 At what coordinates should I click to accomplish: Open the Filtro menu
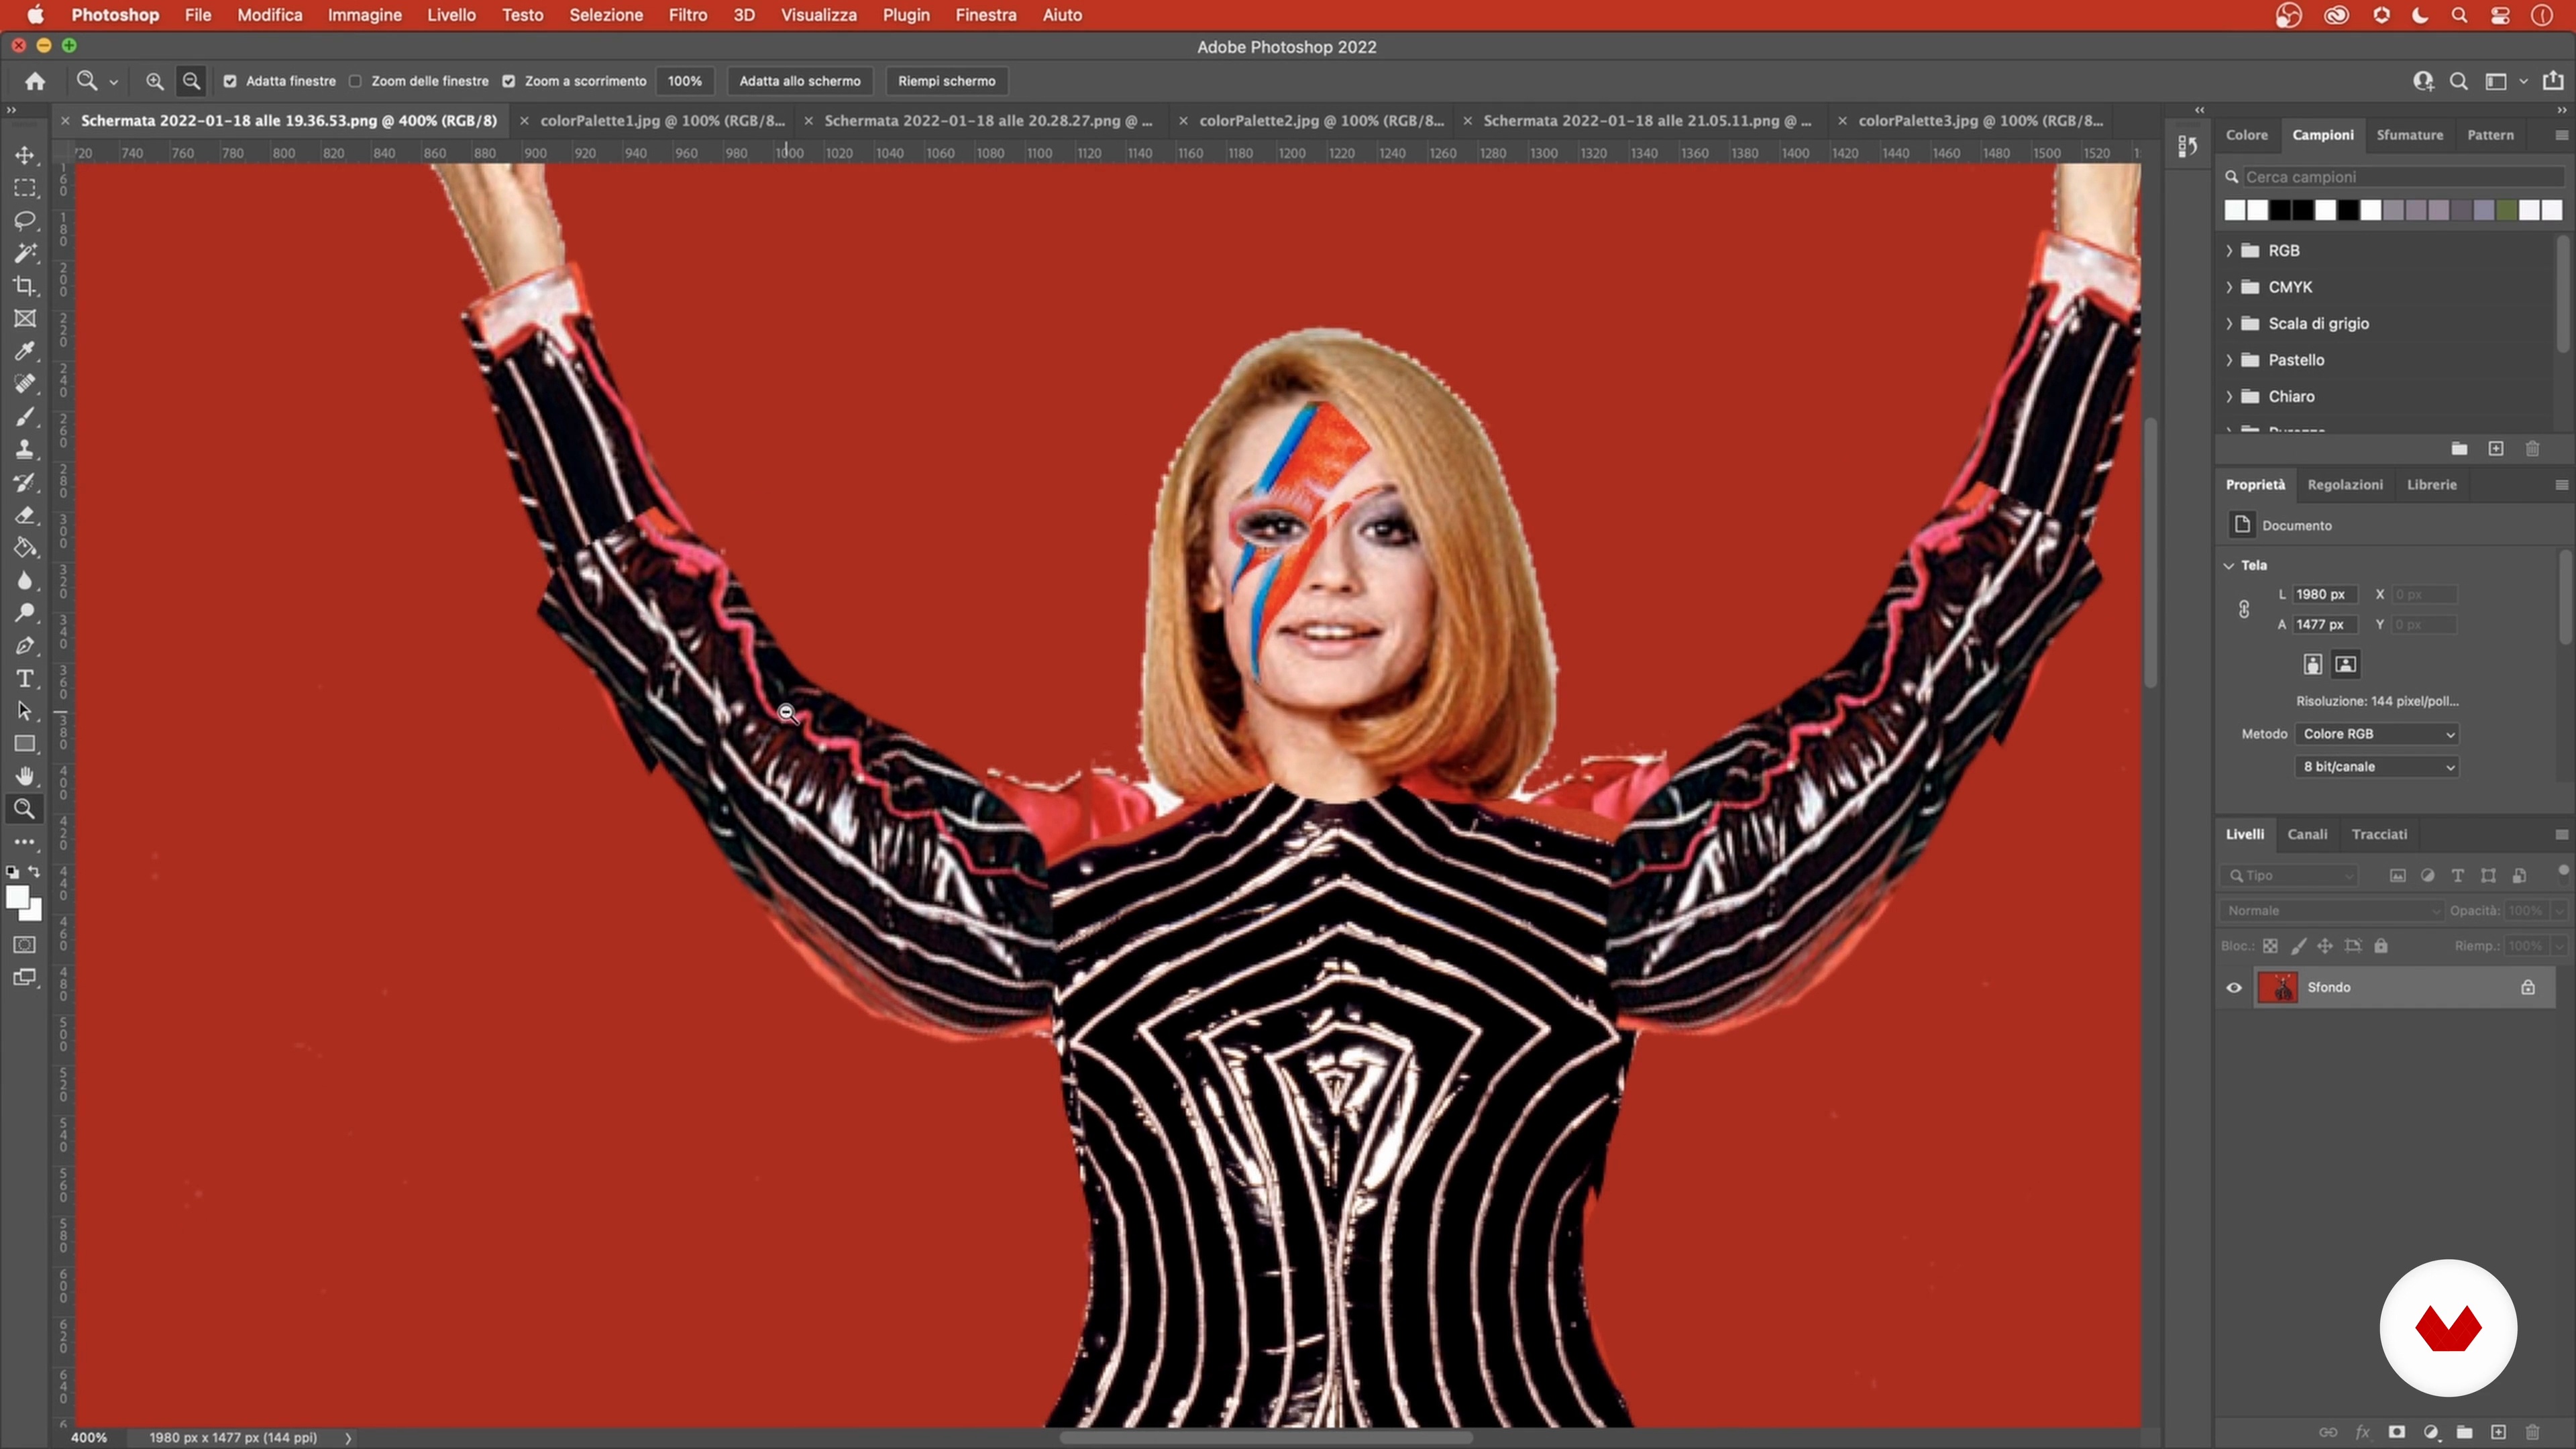[x=688, y=15]
